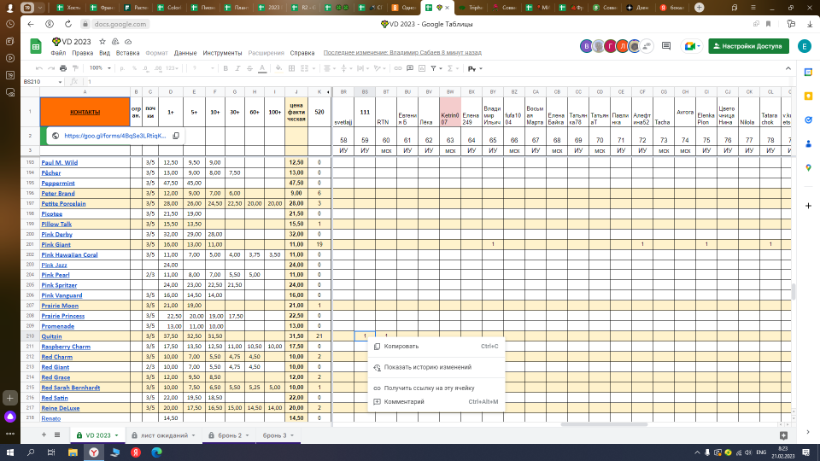
Task: Open the comments history icon
Action: point(665,46)
